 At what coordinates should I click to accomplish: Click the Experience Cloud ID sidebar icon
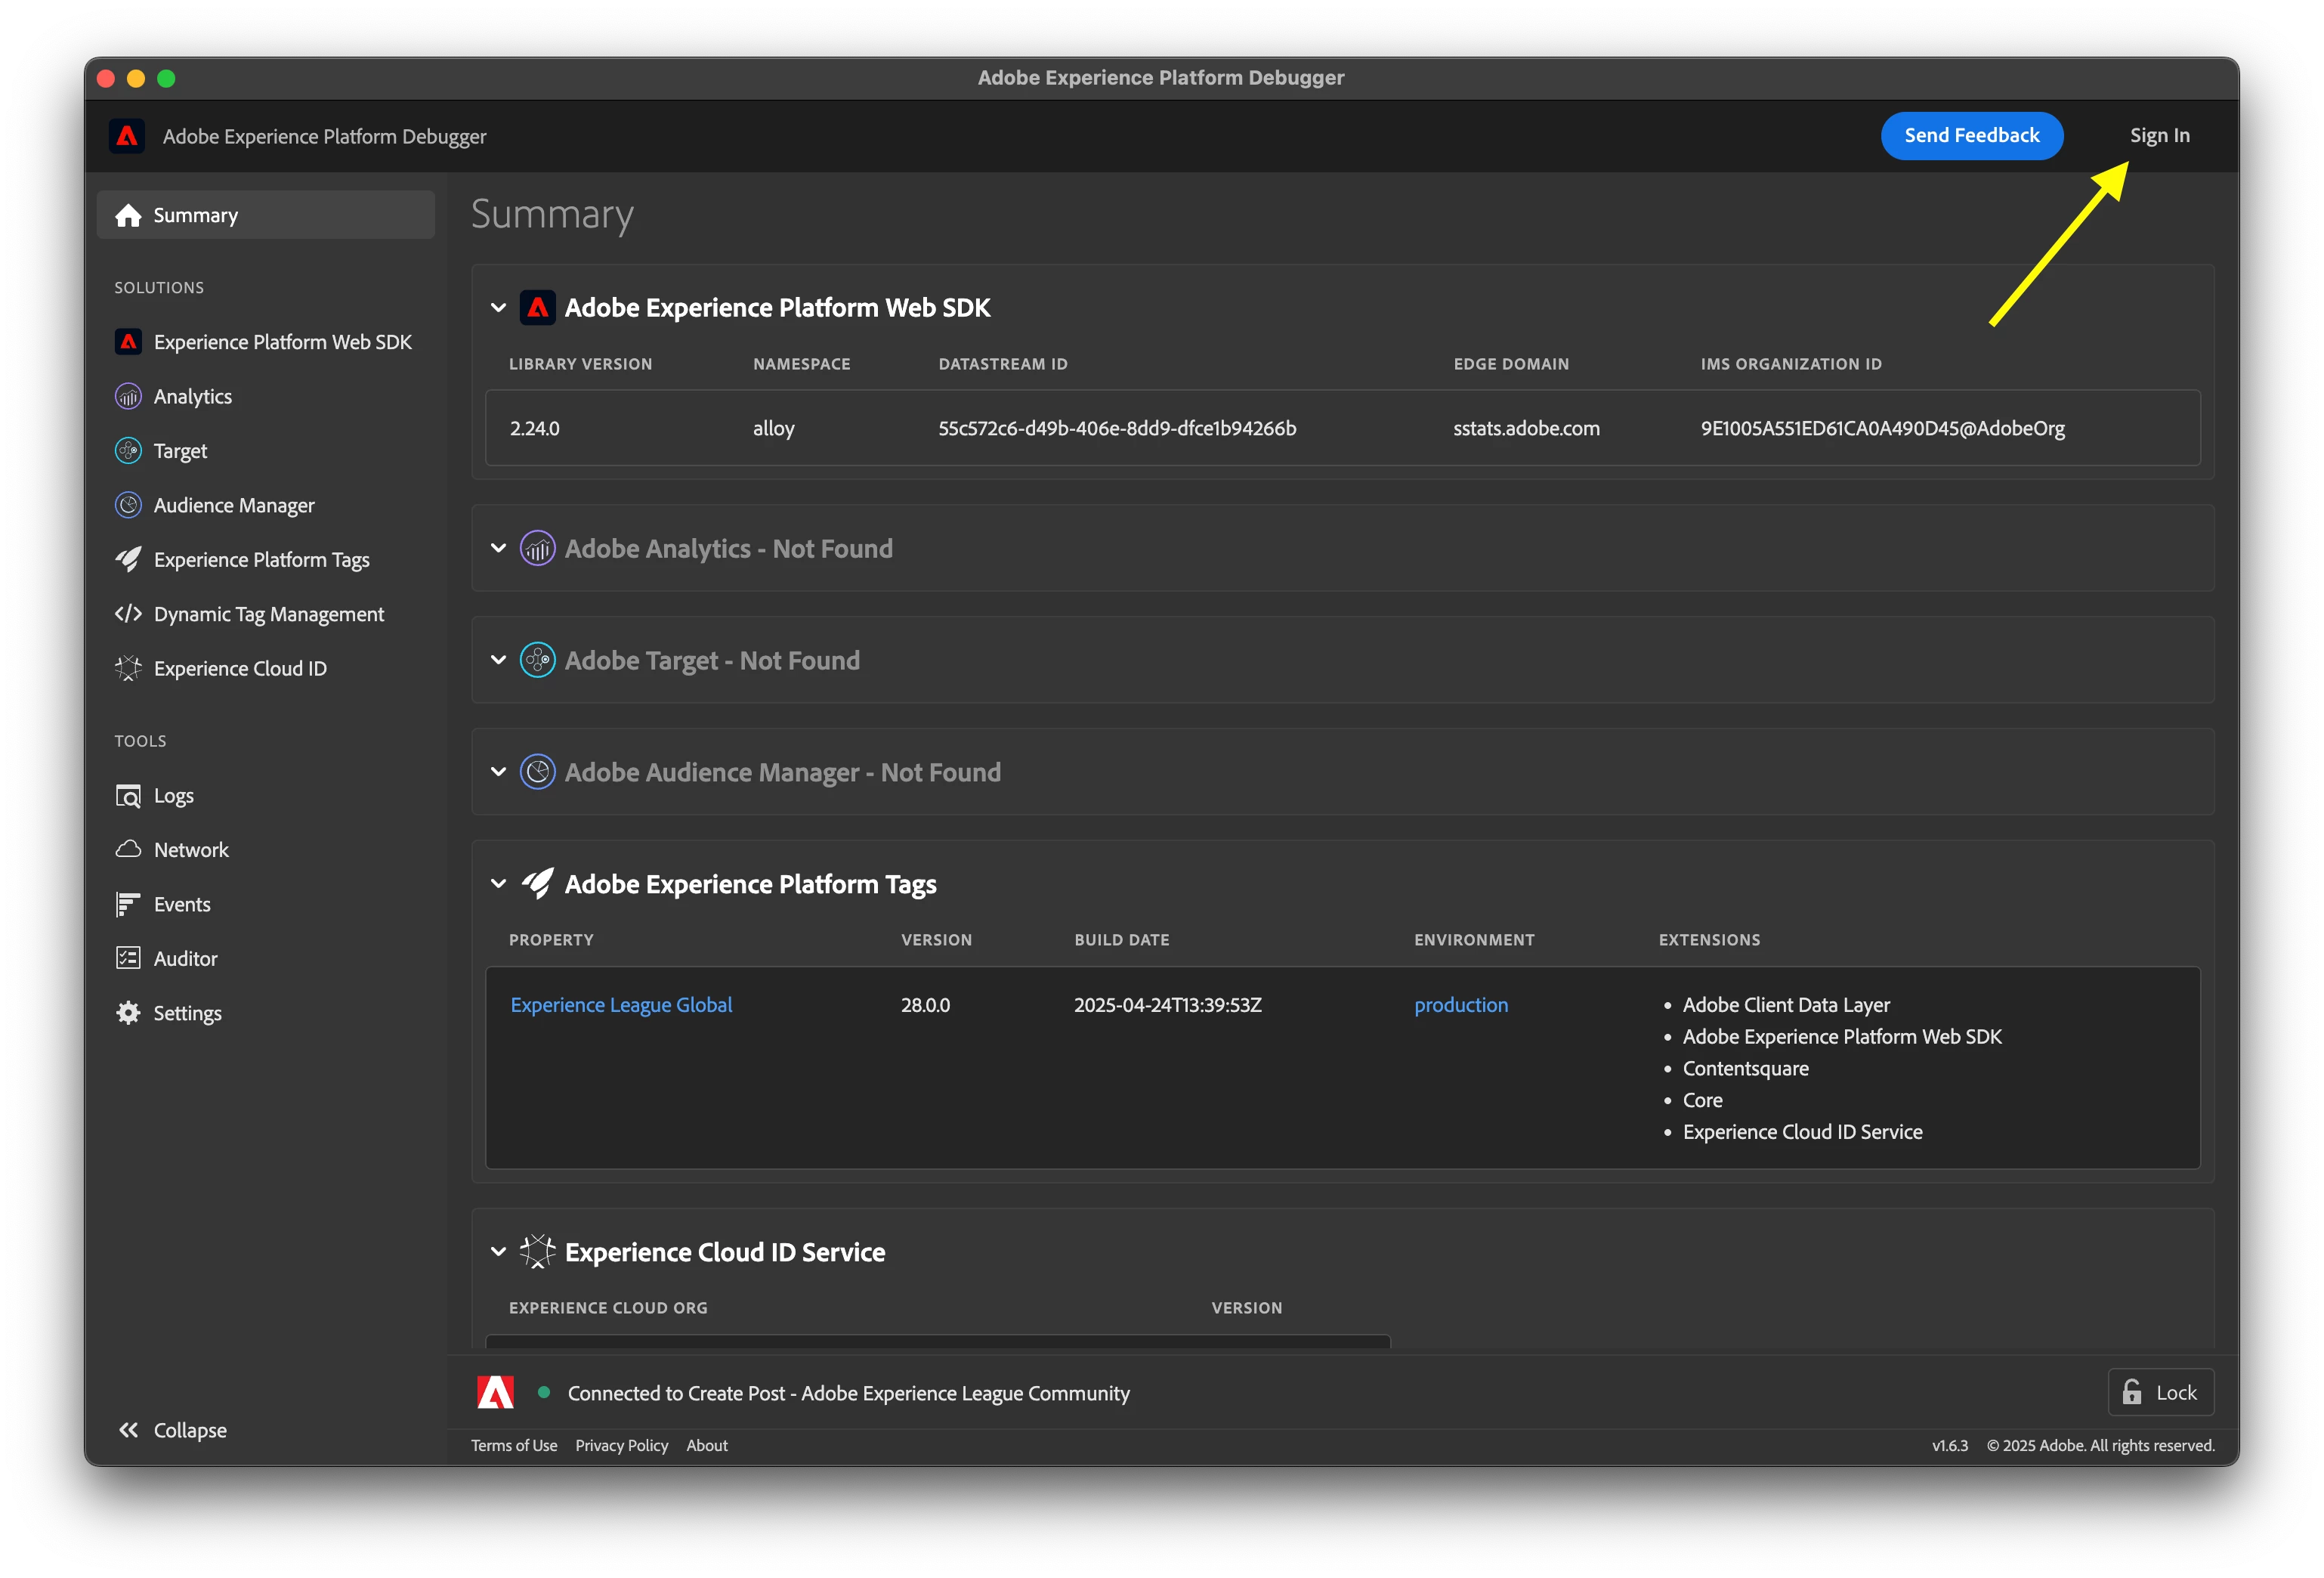(128, 668)
